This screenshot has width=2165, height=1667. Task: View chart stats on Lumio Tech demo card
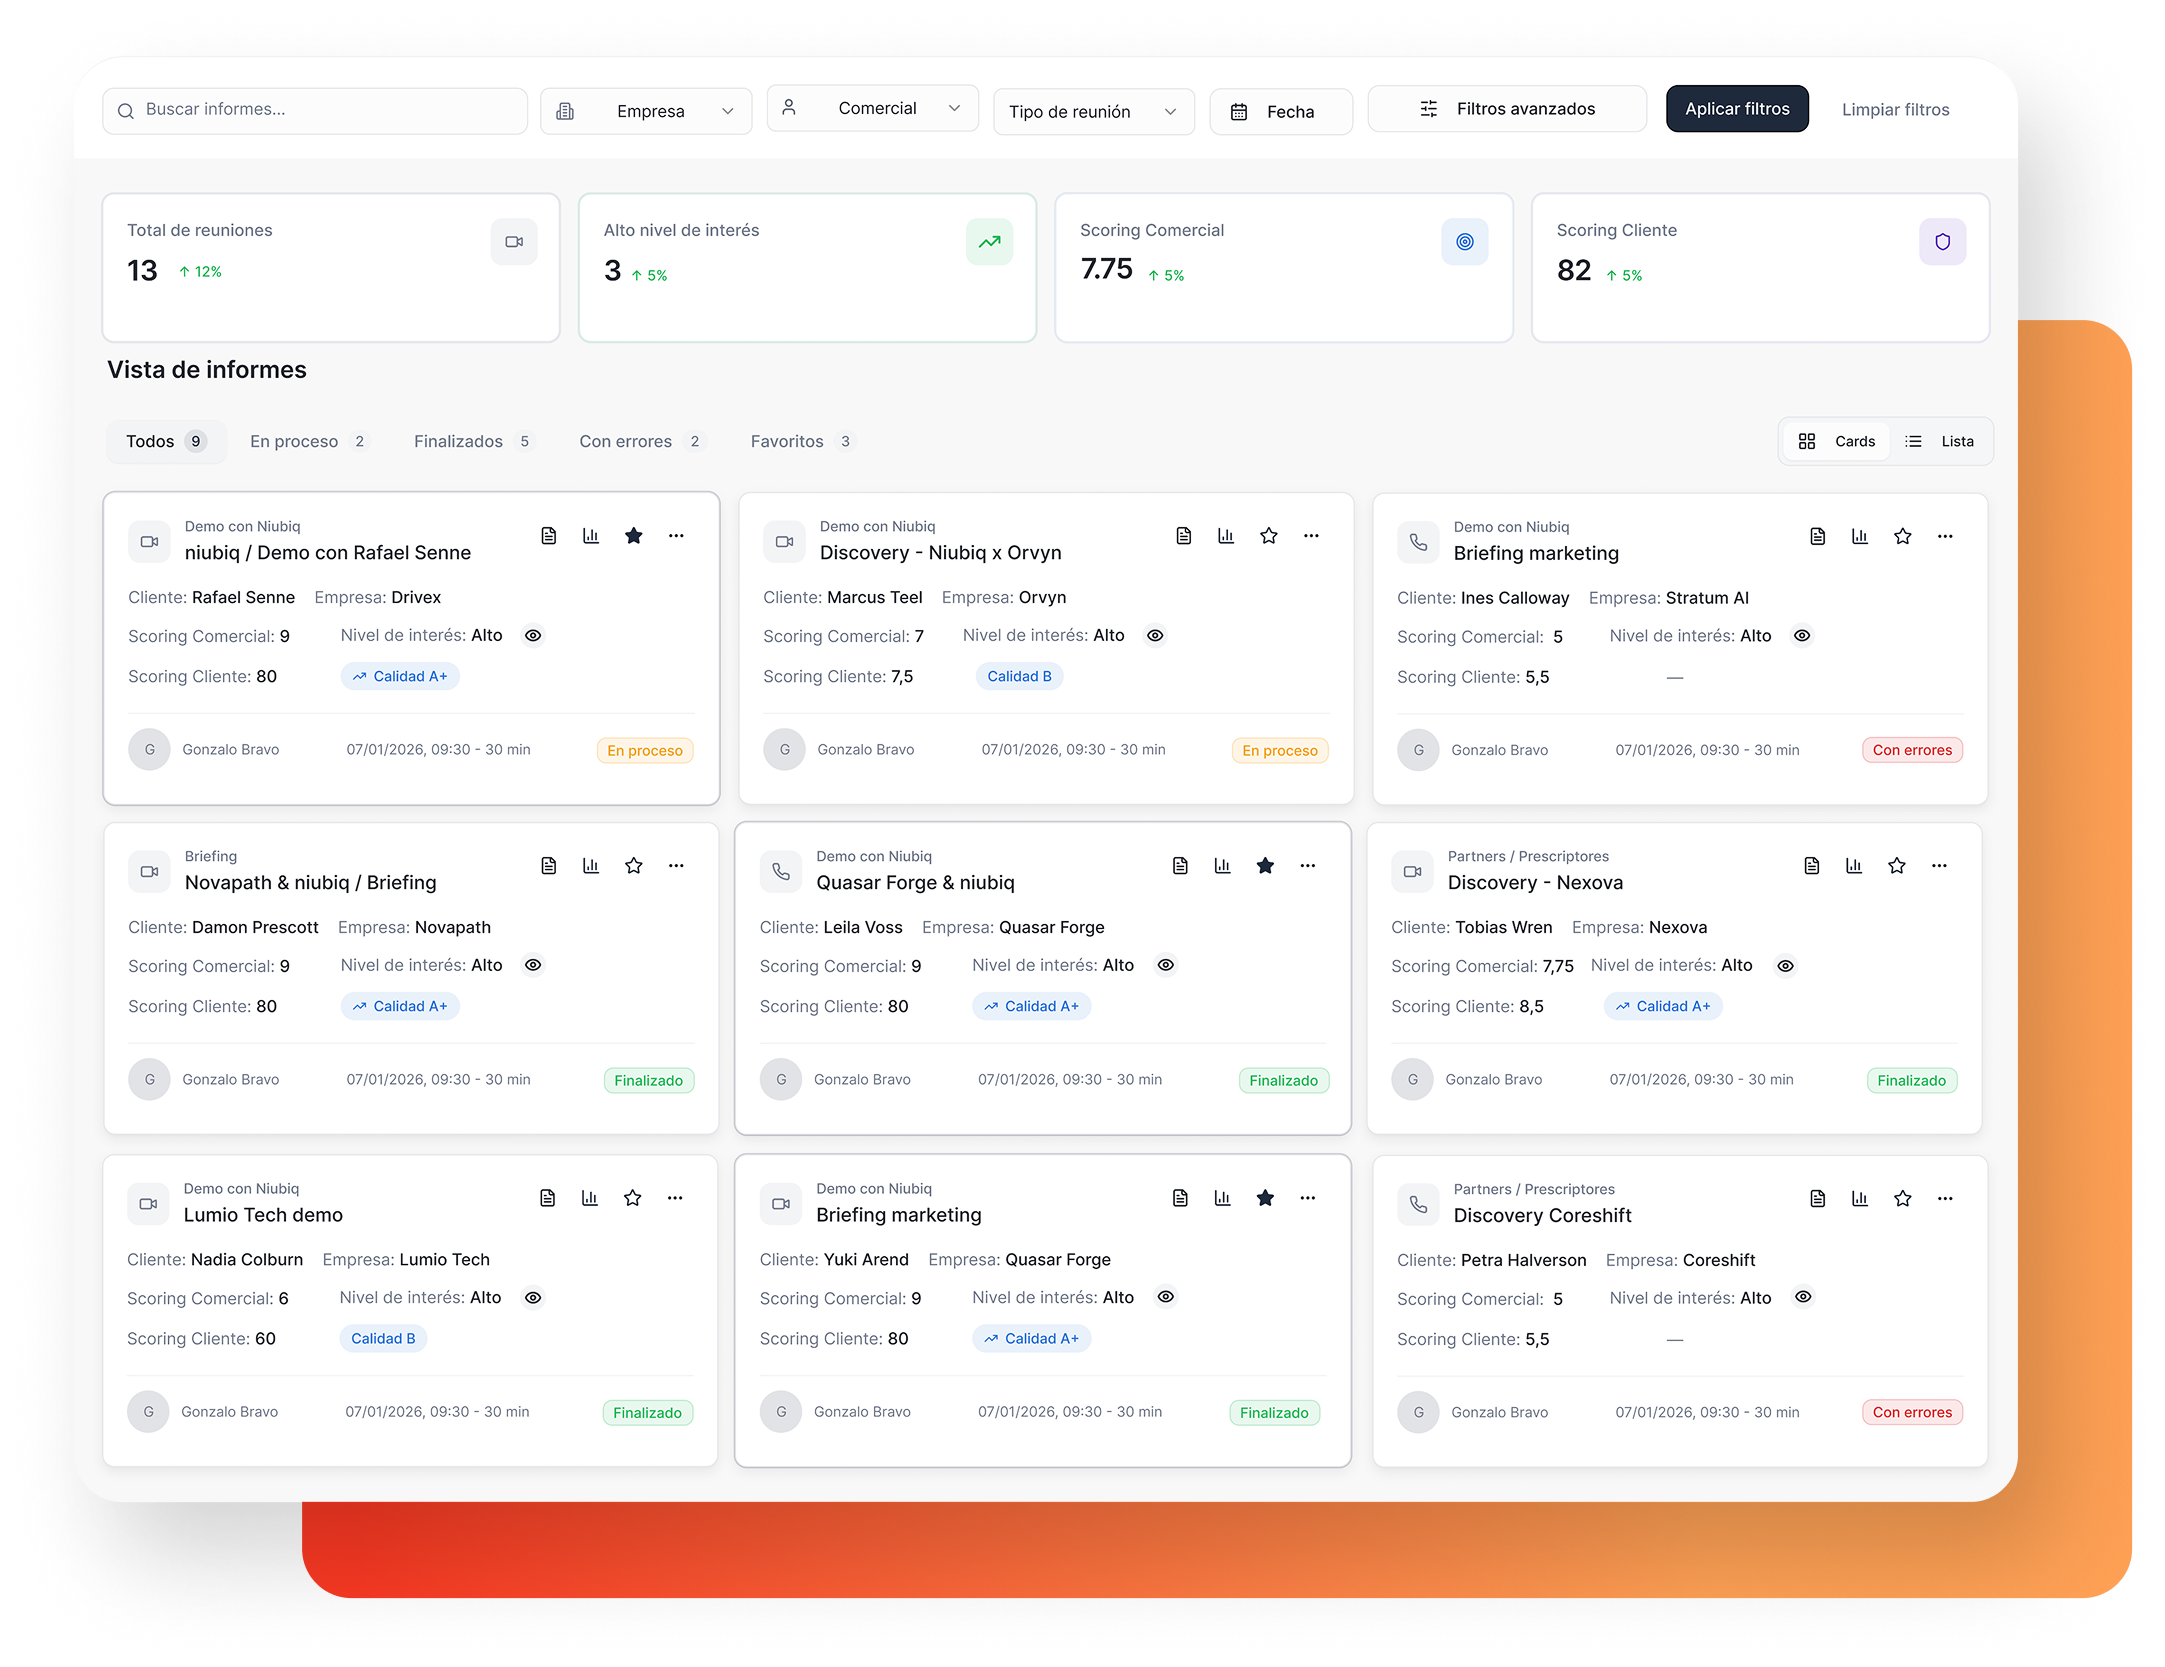click(590, 1198)
